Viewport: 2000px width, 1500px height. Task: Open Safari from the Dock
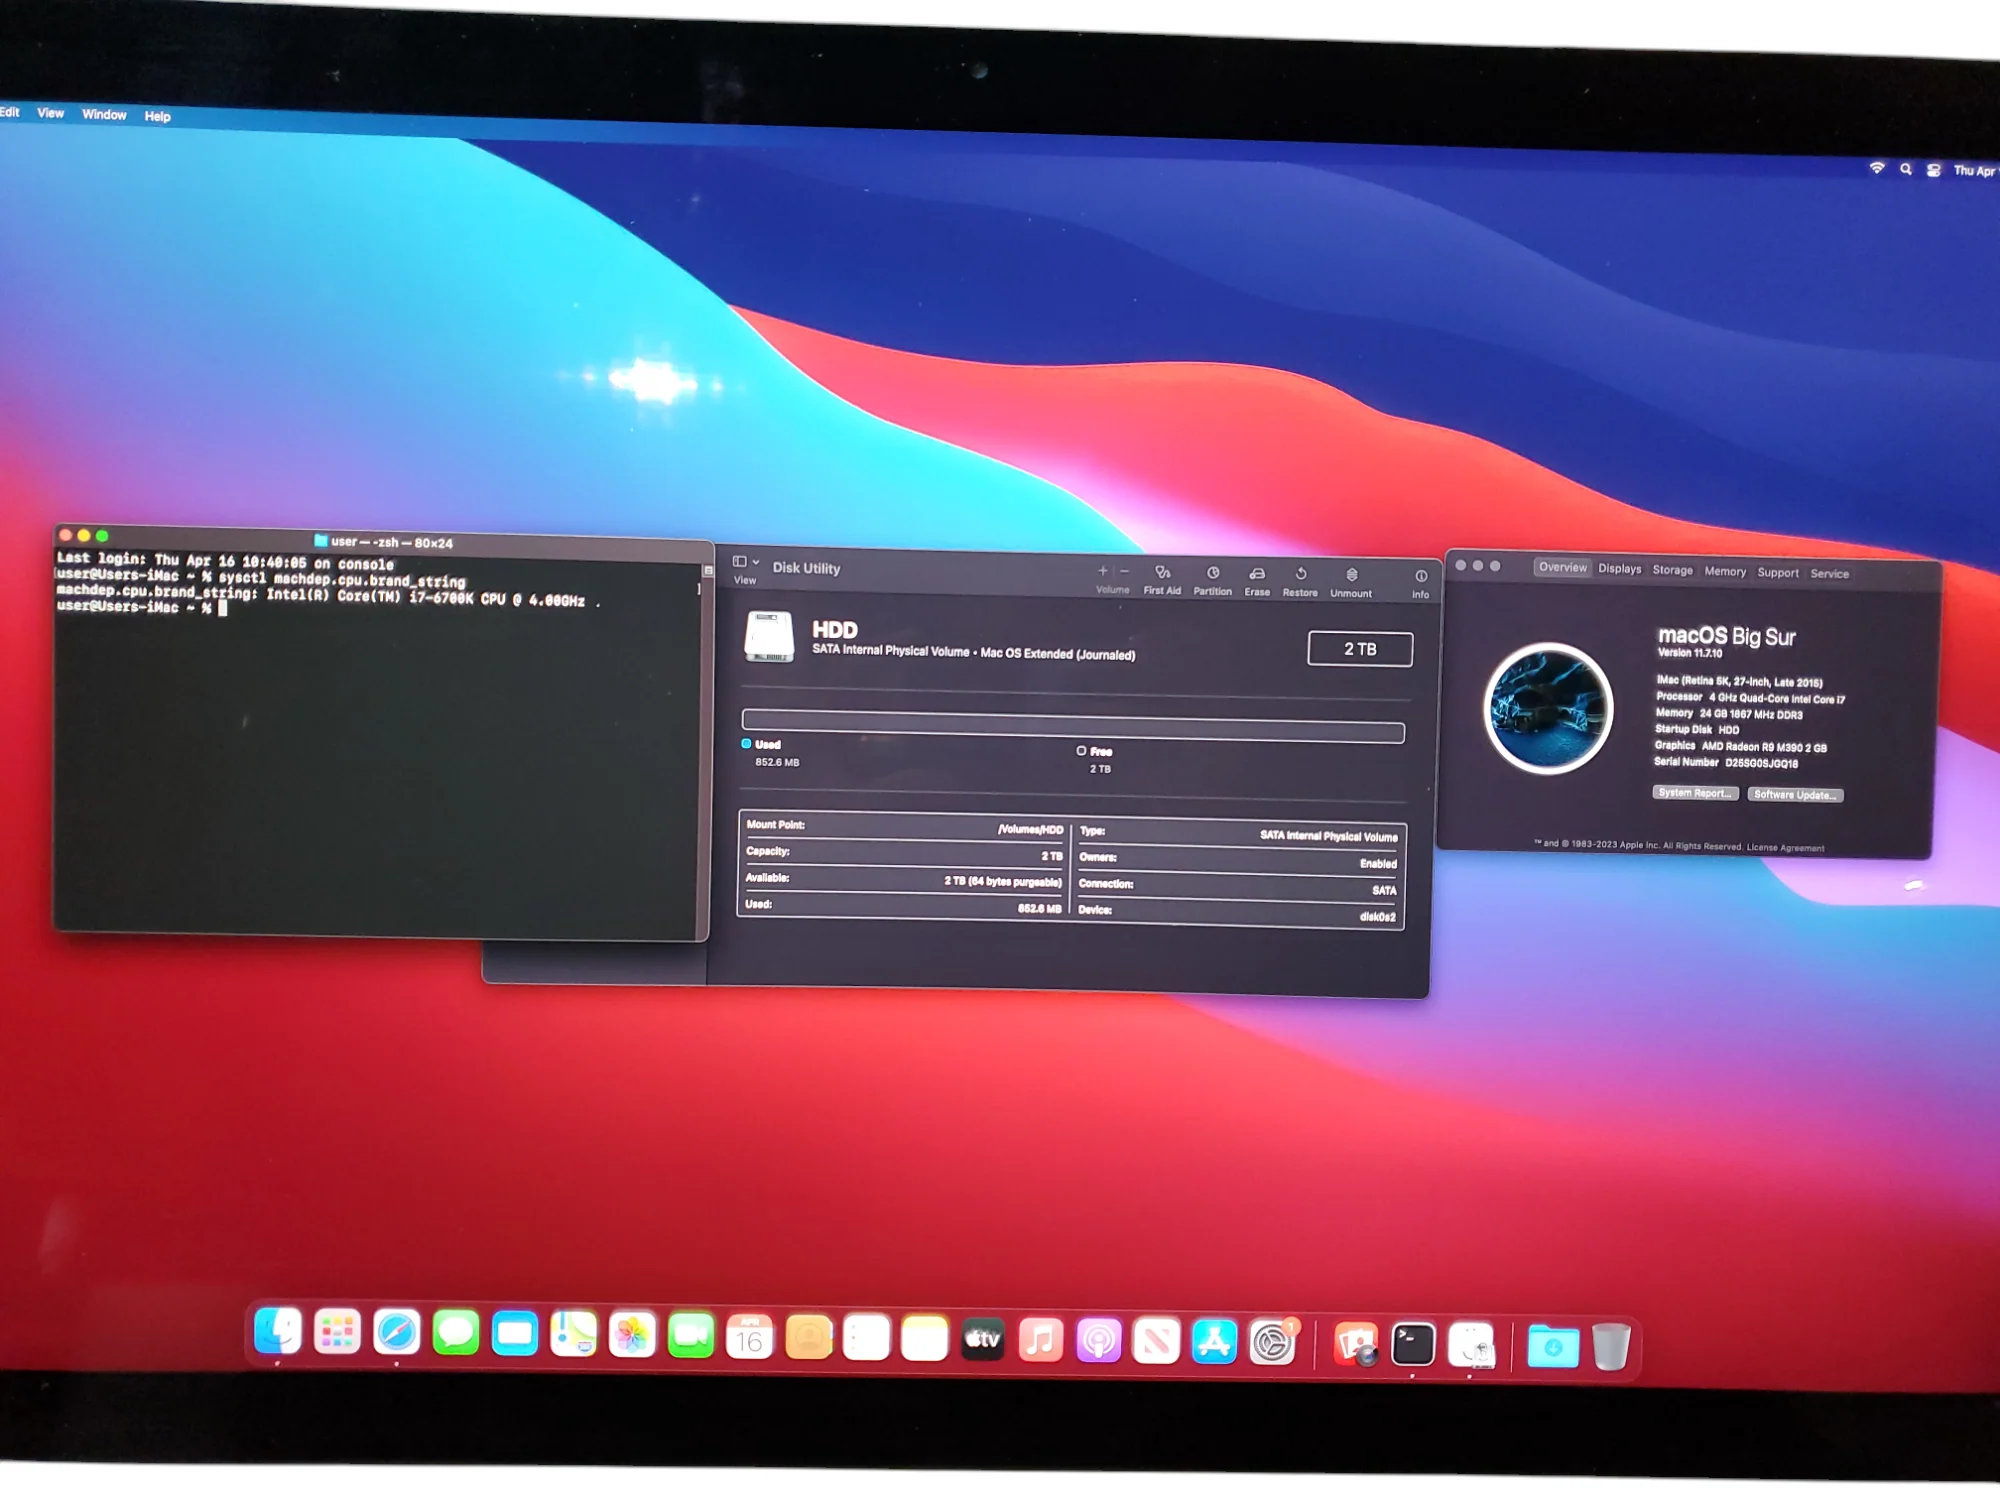coord(396,1333)
